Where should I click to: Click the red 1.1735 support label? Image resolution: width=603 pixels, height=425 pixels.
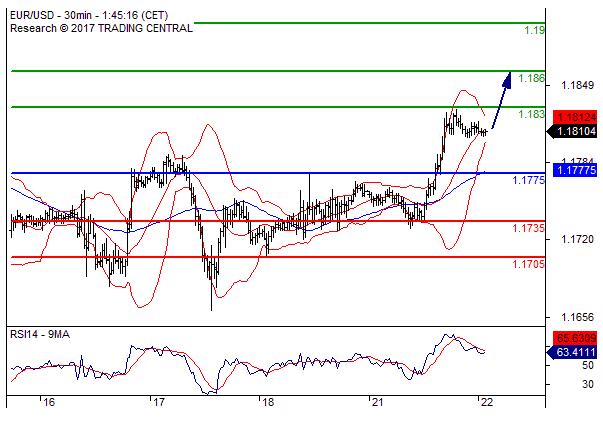pyautogui.click(x=528, y=228)
